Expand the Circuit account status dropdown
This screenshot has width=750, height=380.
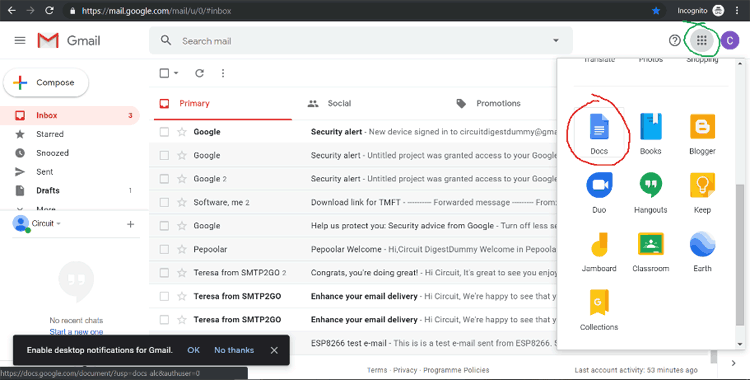point(58,224)
